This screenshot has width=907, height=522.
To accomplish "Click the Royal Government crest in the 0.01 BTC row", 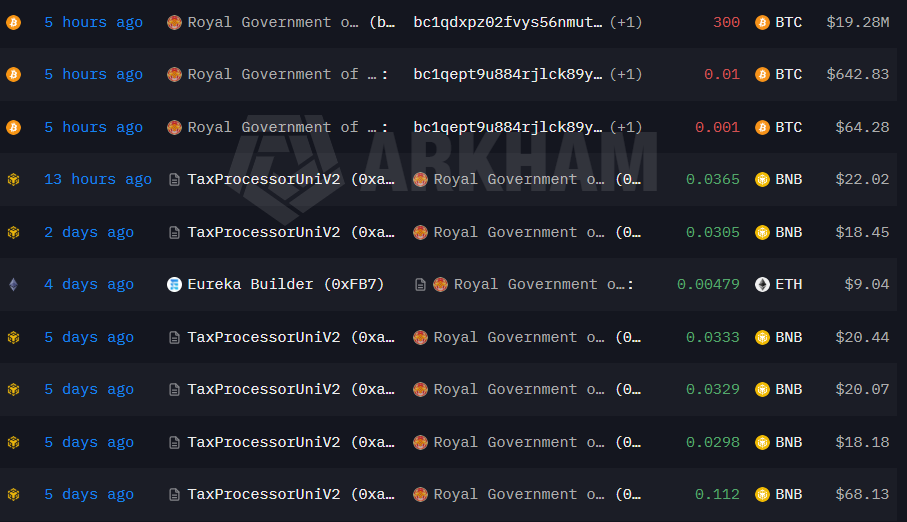I will pyautogui.click(x=174, y=75).
